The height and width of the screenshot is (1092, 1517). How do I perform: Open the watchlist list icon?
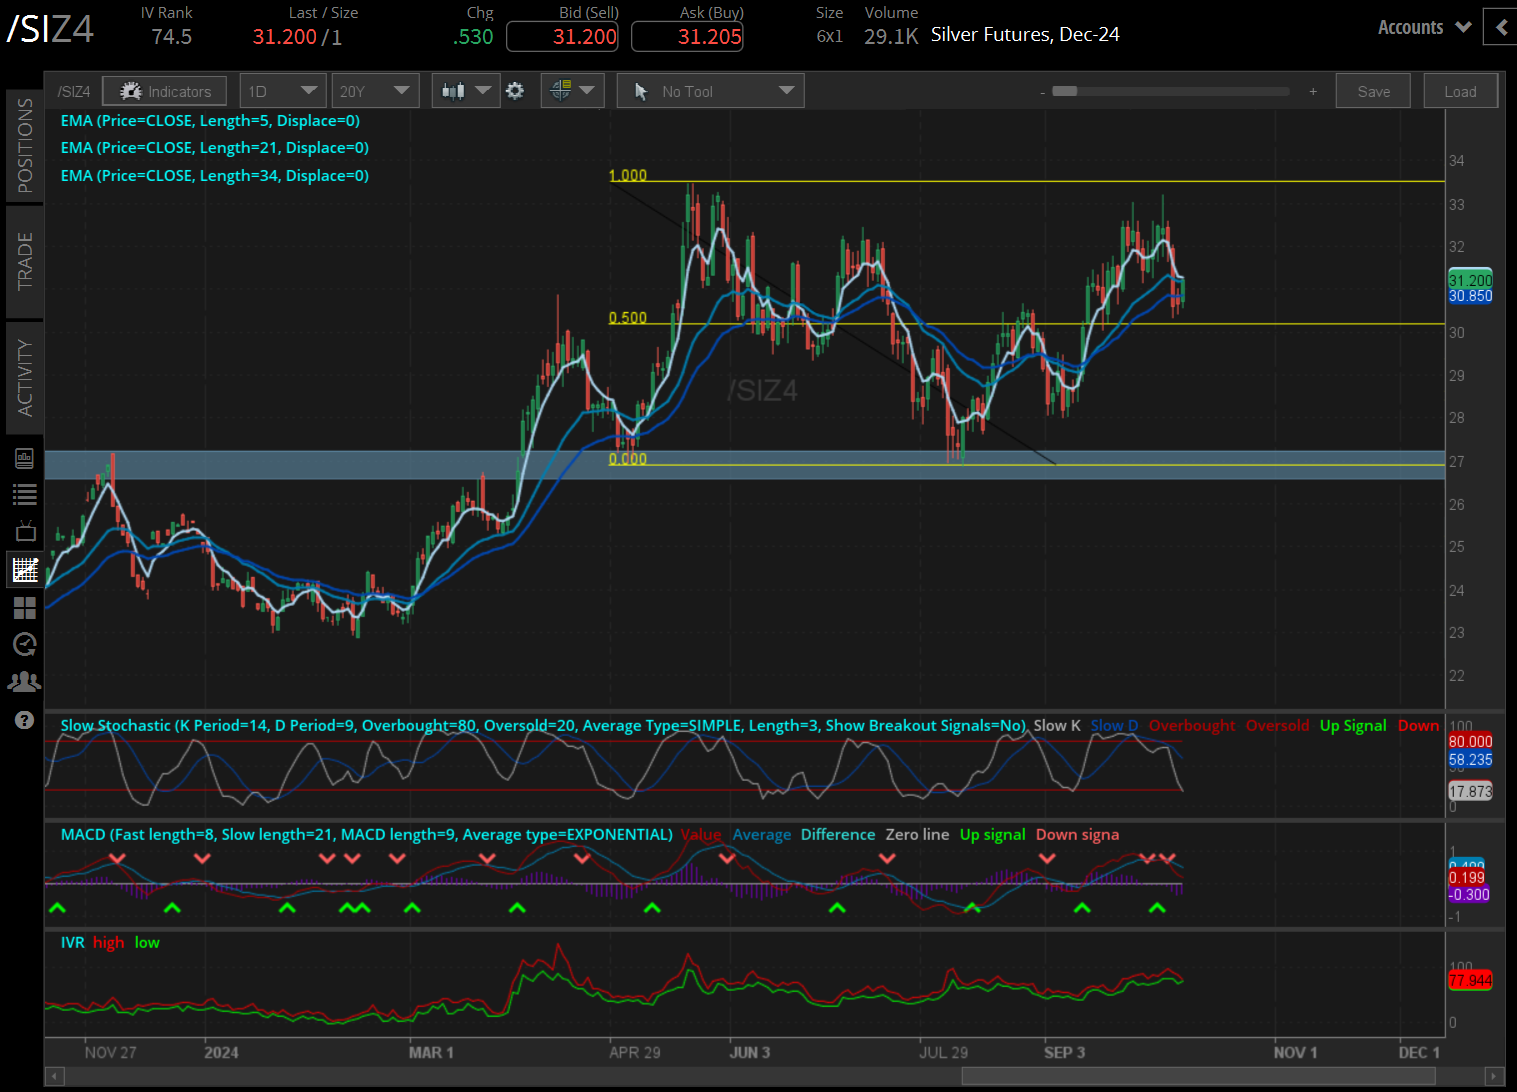tap(24, 494)
